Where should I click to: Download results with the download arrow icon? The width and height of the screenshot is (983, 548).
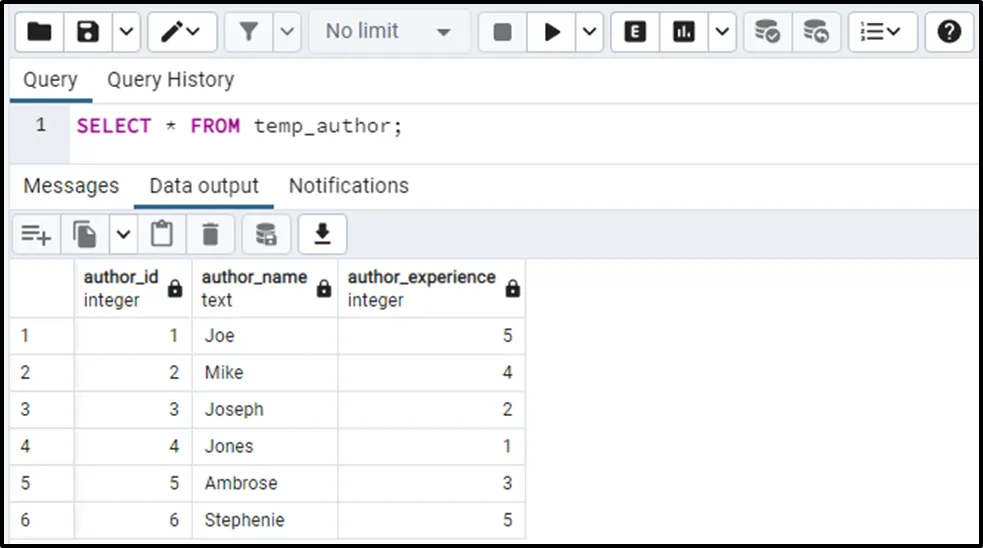(x=322, y=234)
